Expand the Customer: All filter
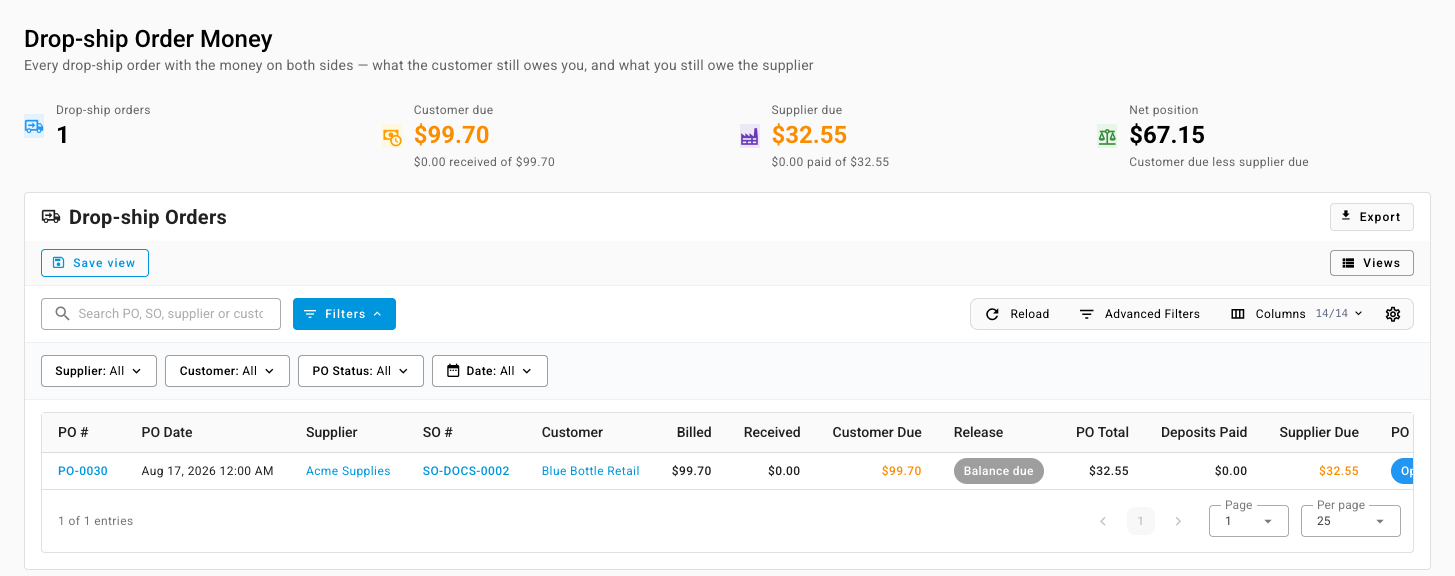This screenshot has width=1455, height=576. 227,371
